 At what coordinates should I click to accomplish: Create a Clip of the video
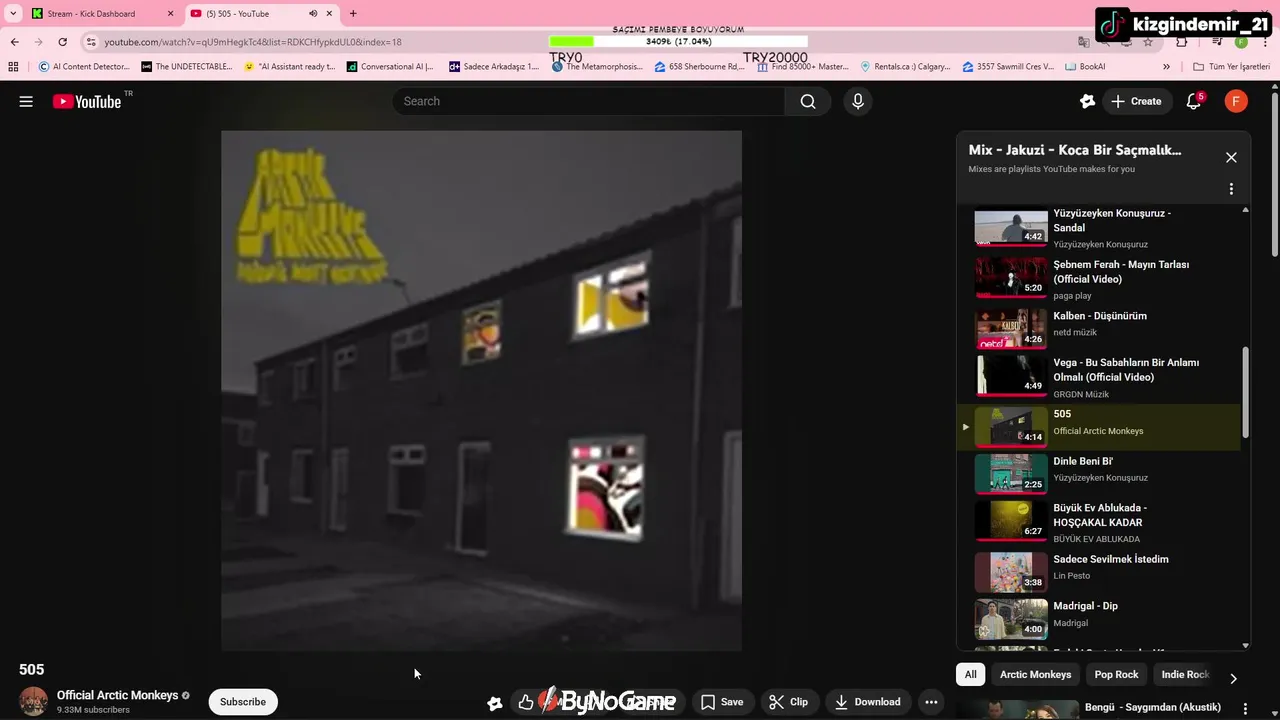pos(789,702)
